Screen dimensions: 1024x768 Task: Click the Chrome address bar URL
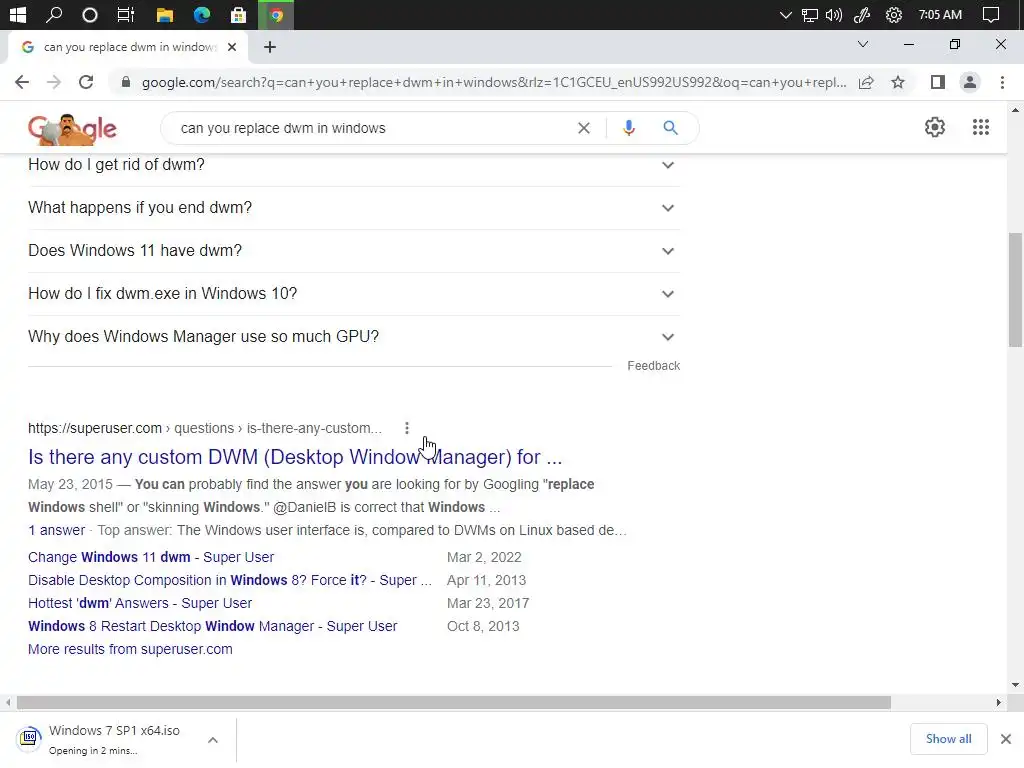[494, 82]
